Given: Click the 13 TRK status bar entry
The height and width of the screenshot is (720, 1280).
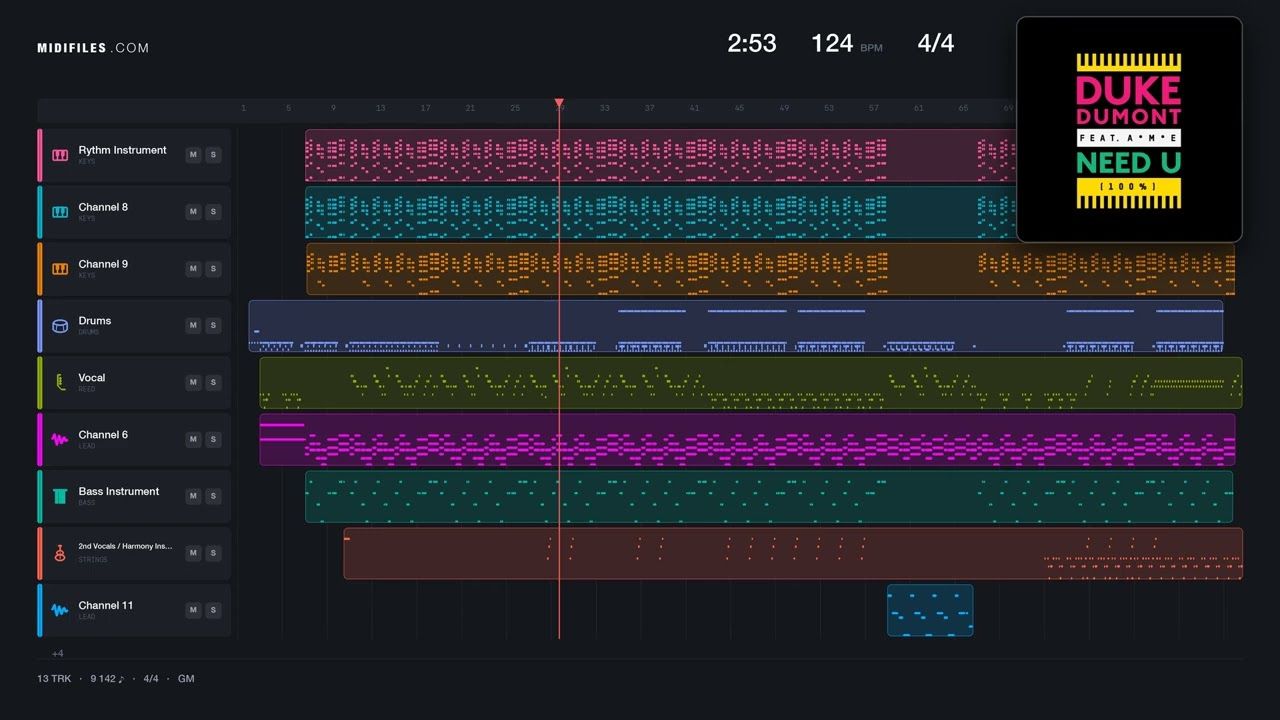Looking at the screenshot, I should point(54,679).
